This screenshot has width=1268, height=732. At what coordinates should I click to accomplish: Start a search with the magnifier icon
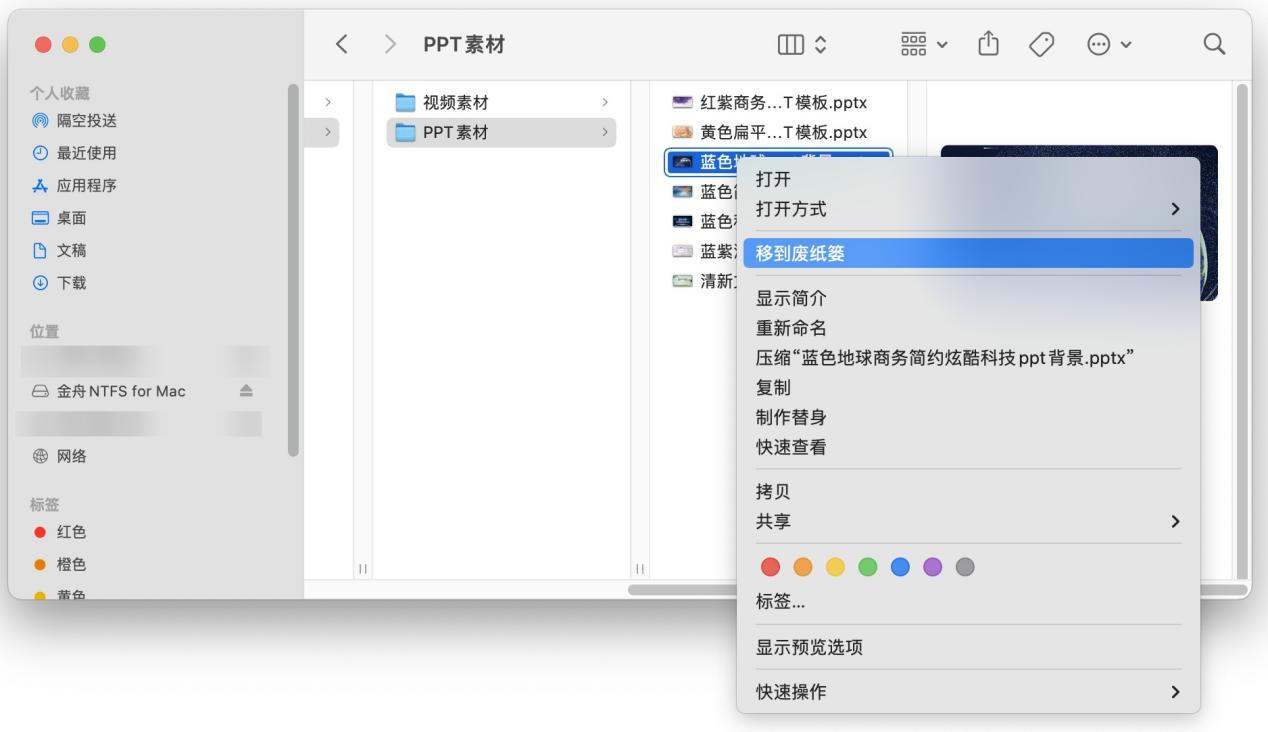(1213, 44)
